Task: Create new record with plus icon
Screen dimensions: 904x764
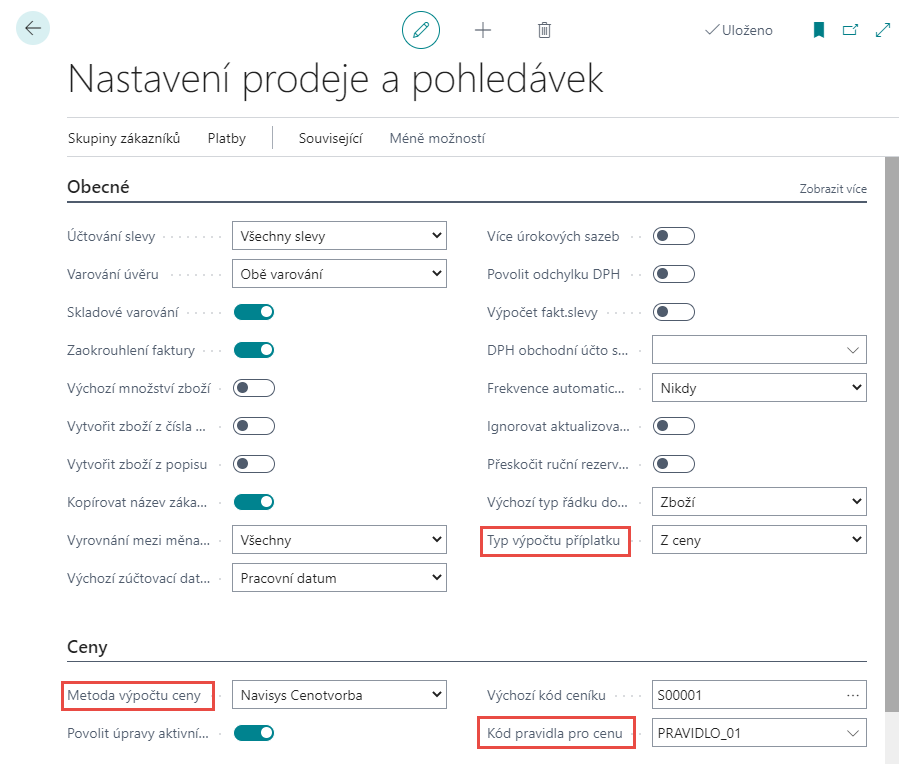Action: click(x=483, y=30)
